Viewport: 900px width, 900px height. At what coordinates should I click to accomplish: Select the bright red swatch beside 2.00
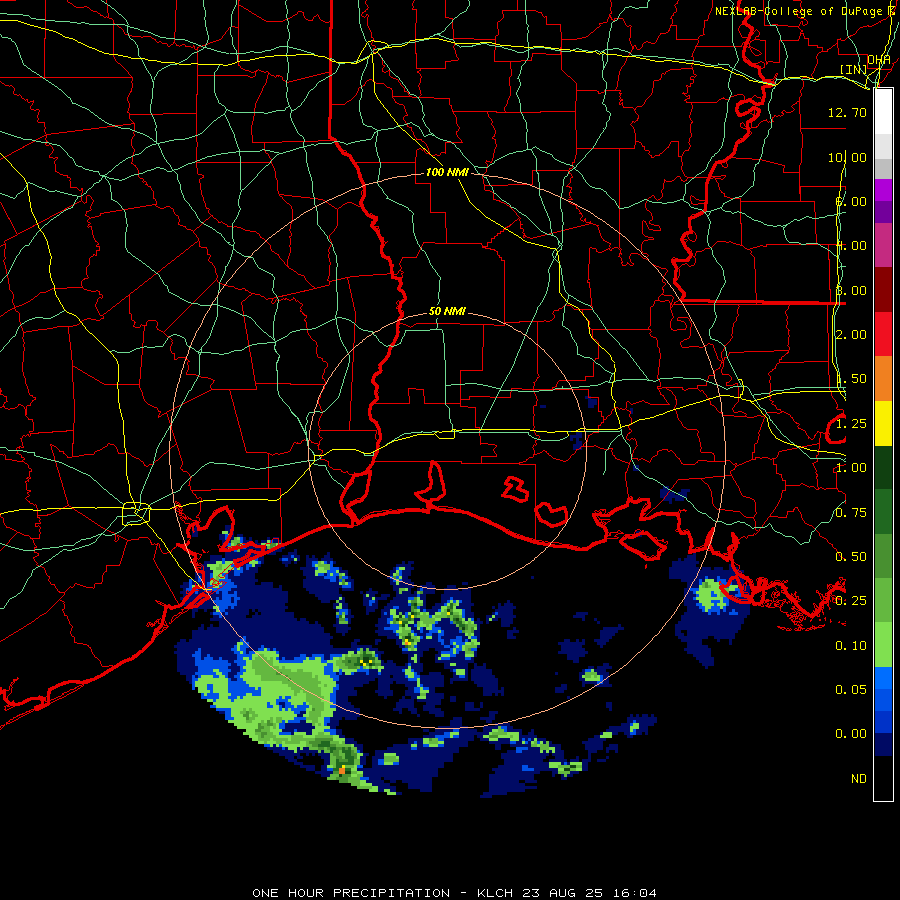[x=883, y=334]
